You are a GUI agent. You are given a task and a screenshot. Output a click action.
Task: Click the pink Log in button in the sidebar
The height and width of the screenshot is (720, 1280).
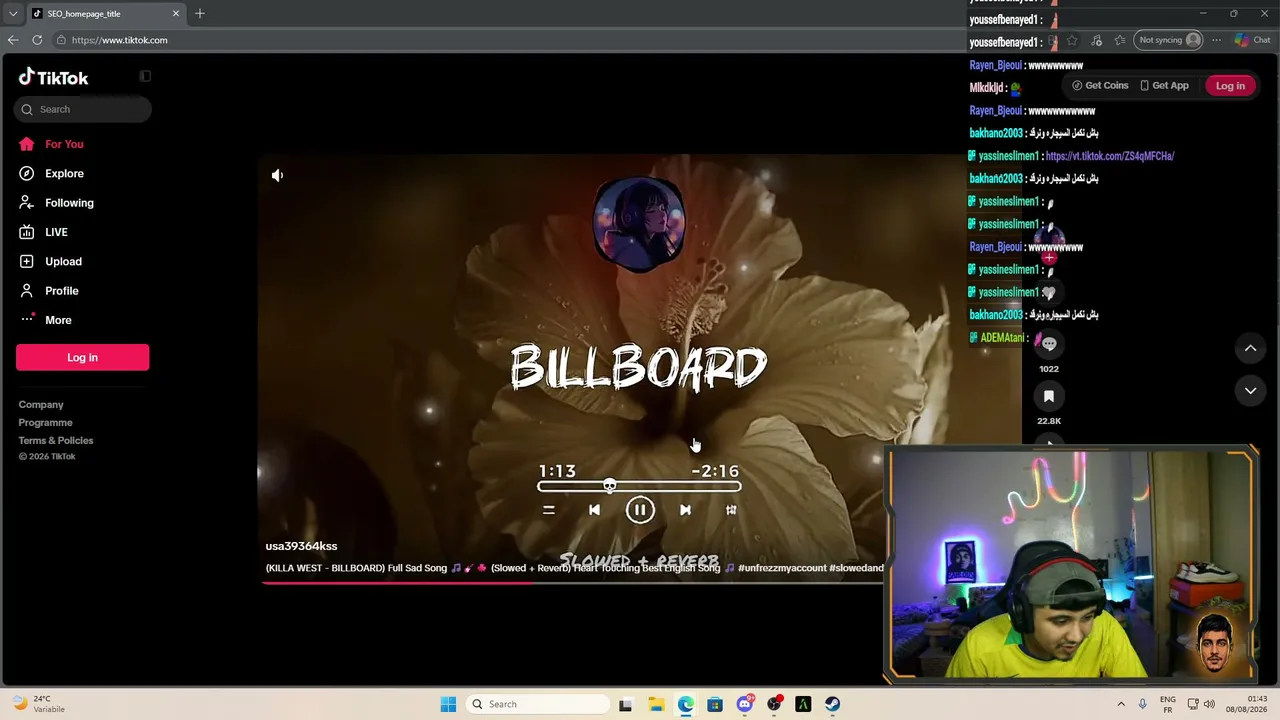82,357
